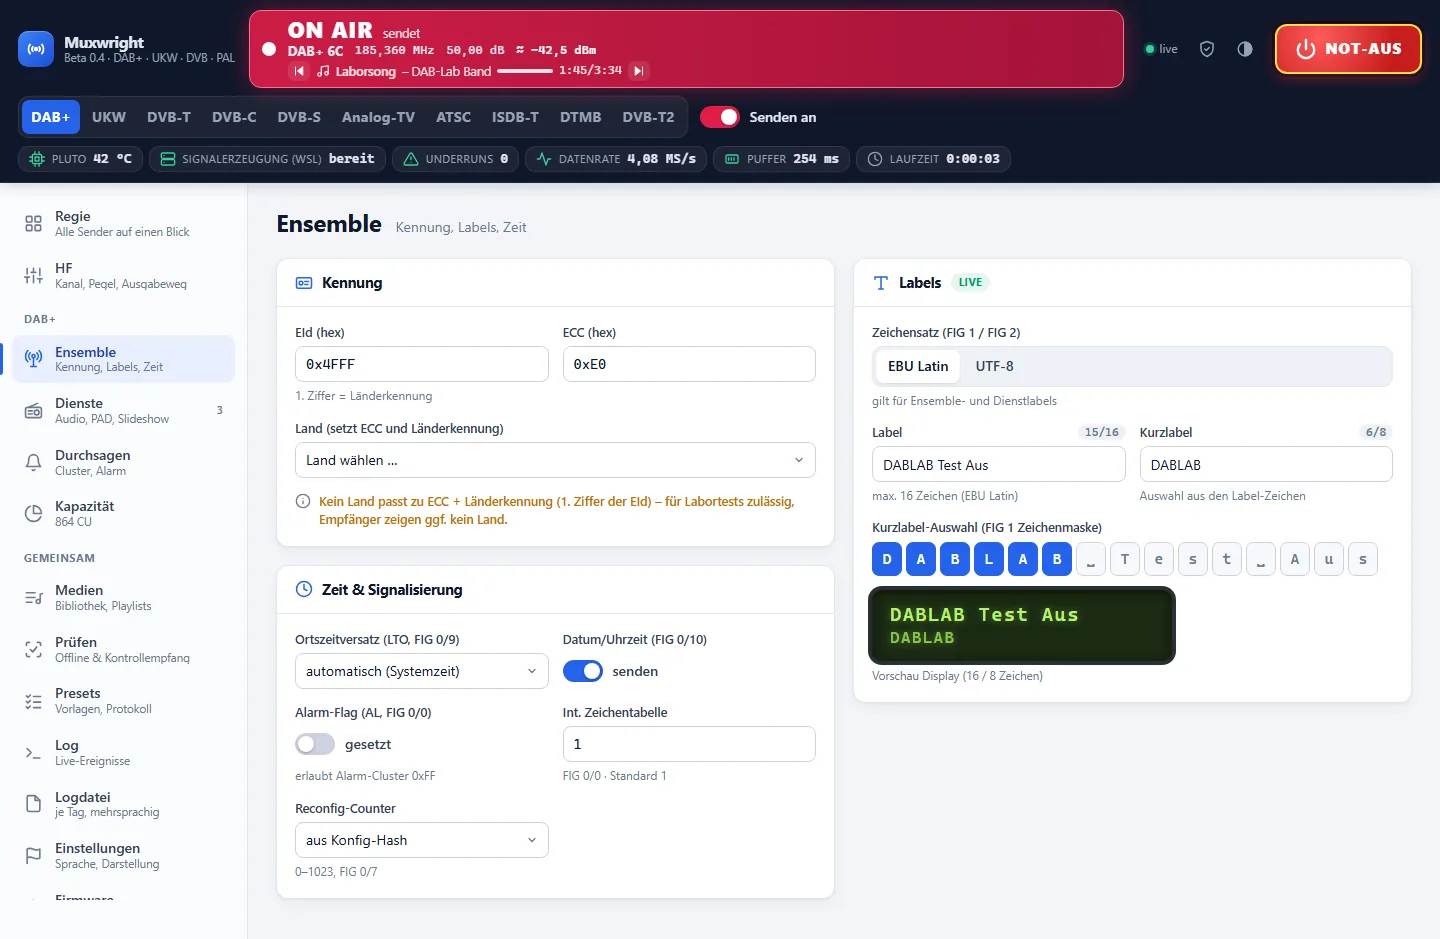Click the shield icon in the header

1207,49
